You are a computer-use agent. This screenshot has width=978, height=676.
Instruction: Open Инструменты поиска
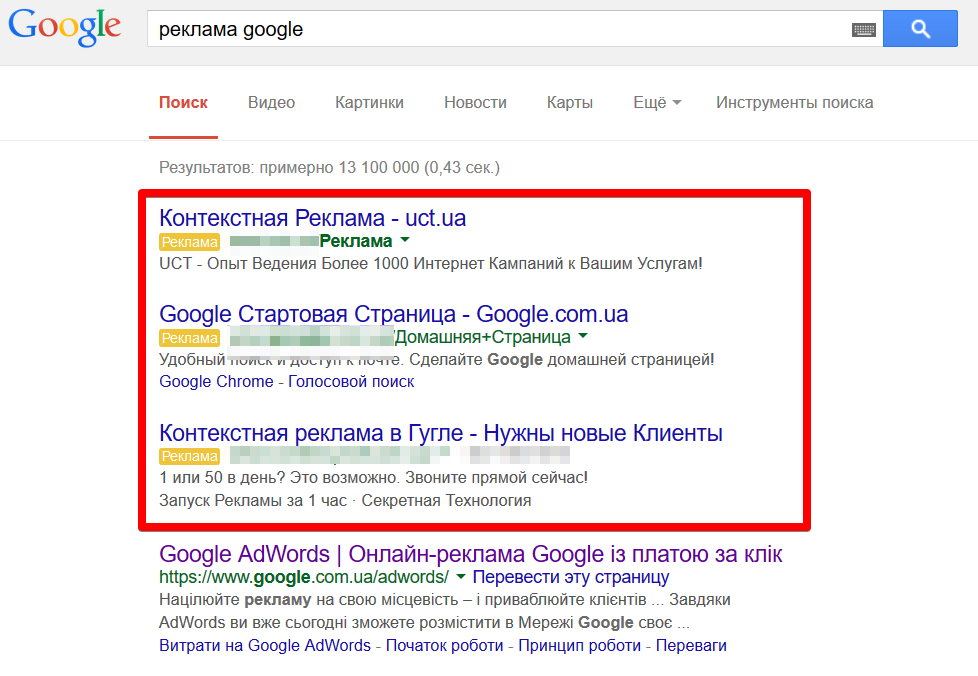[x=794, y=103]
